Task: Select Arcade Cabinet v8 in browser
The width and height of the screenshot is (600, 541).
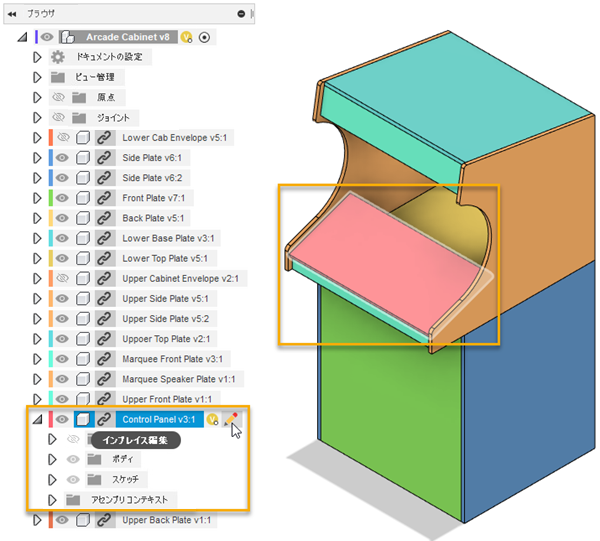Action: (127, 37)
